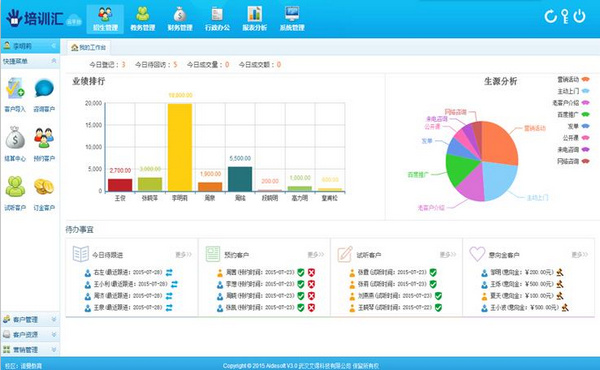This screenshot has height=370, width=600.
Task: Open the 系统管理 monitor module
Action: coord(292,19)
